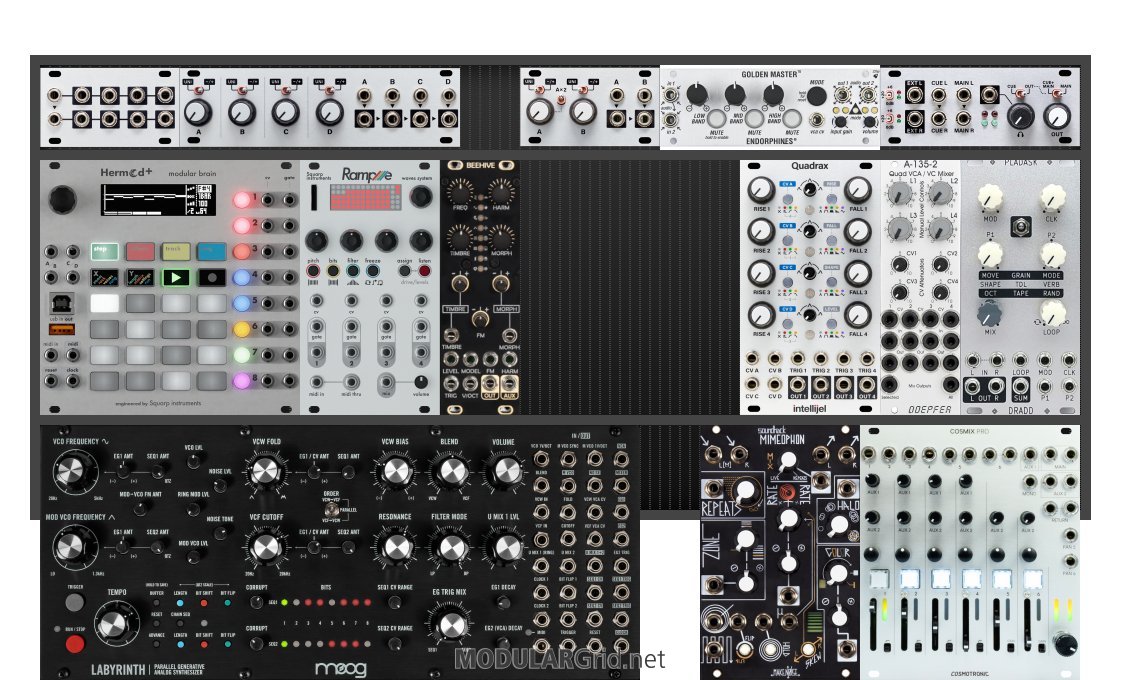1121x680 pixels.
Task: Click the Beehive MORPH knob
Action: [500, 237]
